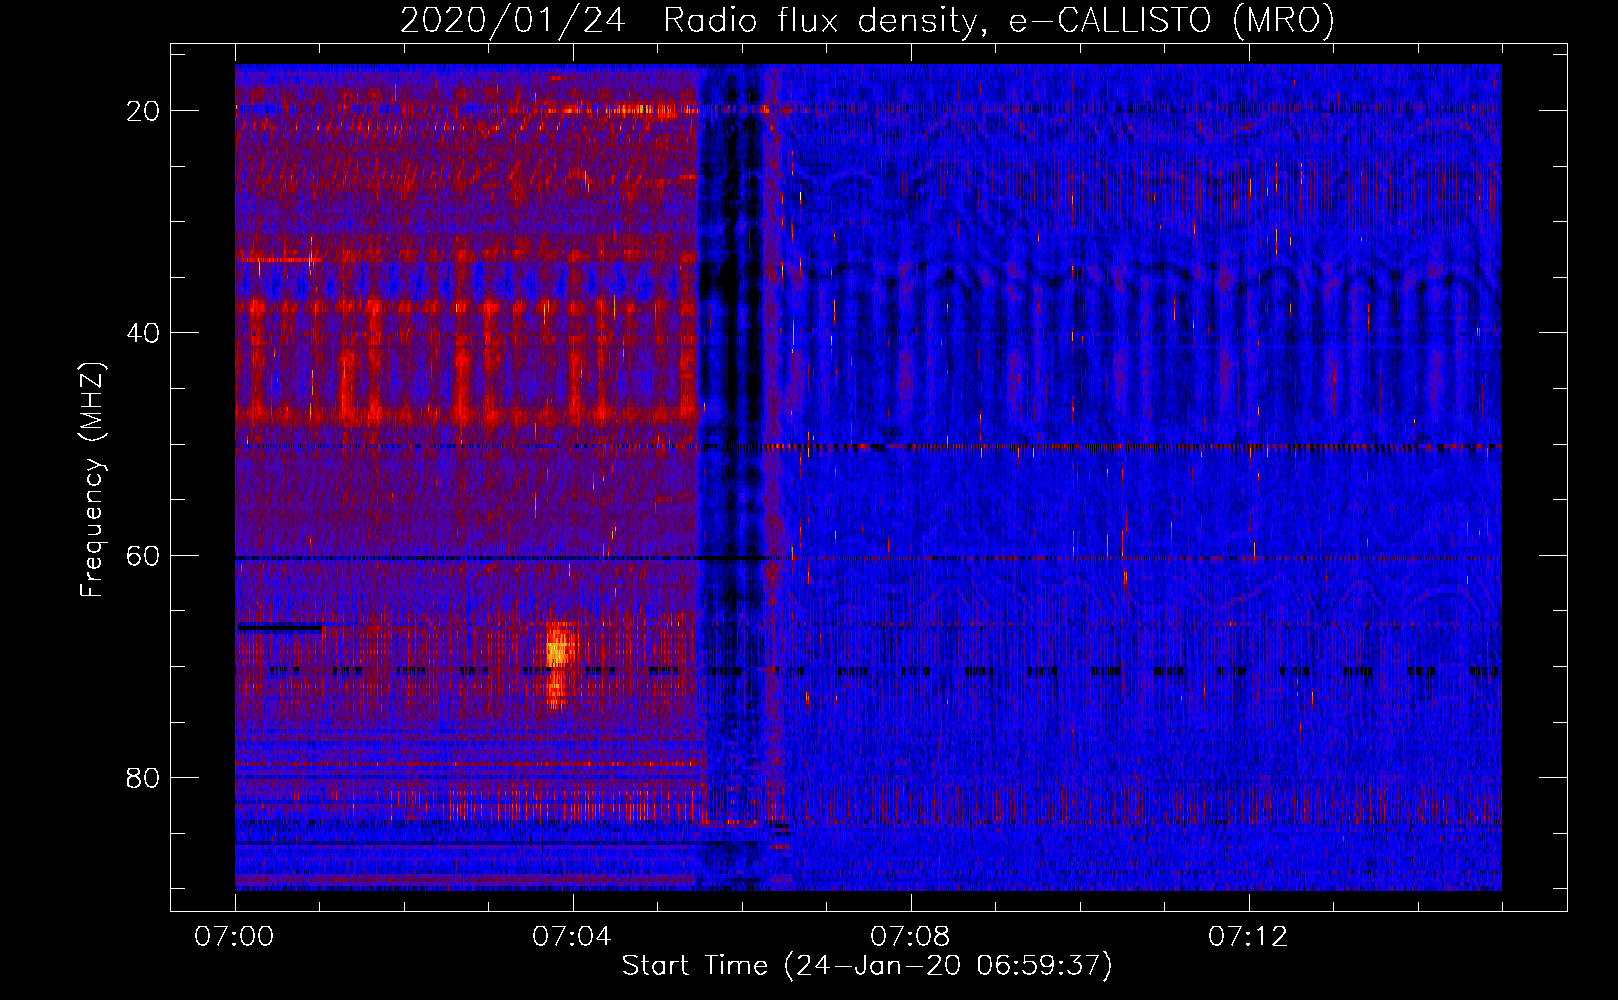The width and height of the screenshot is (1618, 1000).
Task: Click the 07:04 time axis label
Action: pos(572,937)
